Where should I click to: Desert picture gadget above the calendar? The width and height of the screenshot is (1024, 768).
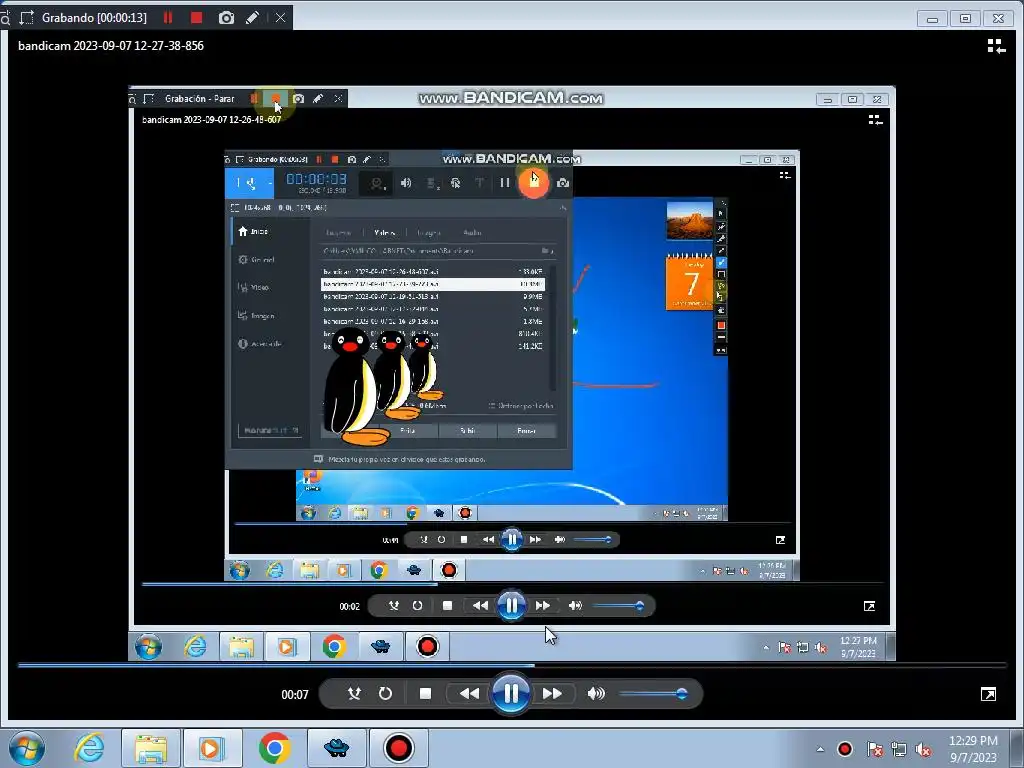pos(690,221)
